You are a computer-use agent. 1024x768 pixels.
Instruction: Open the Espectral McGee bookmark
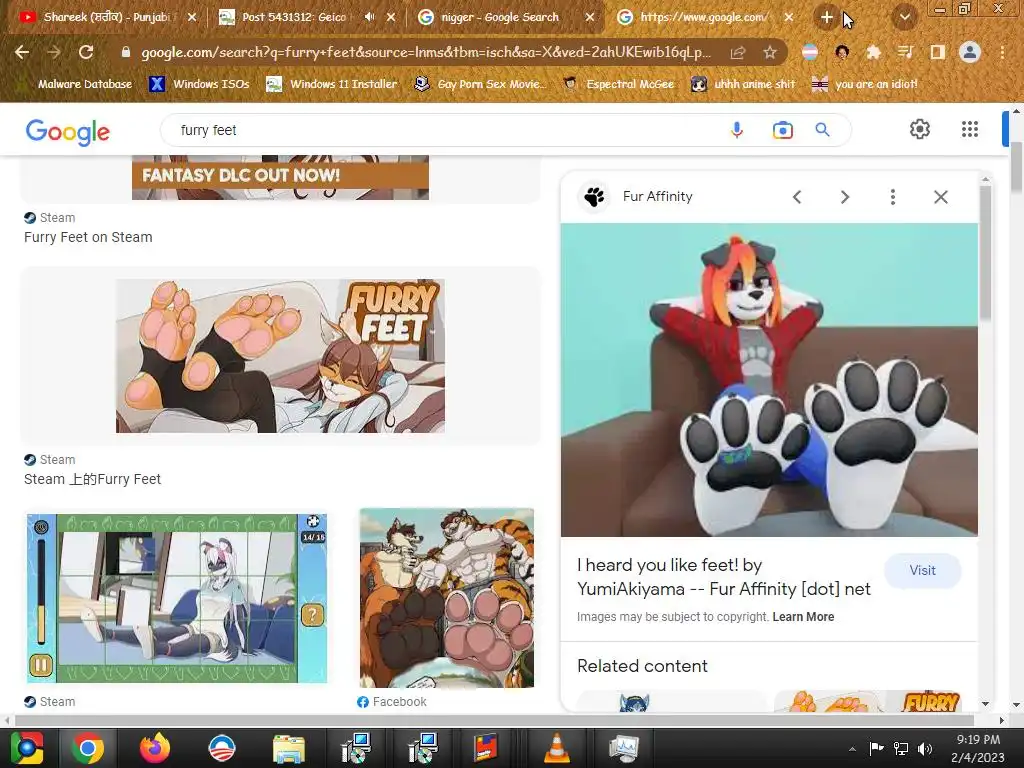tap(618, 84)
